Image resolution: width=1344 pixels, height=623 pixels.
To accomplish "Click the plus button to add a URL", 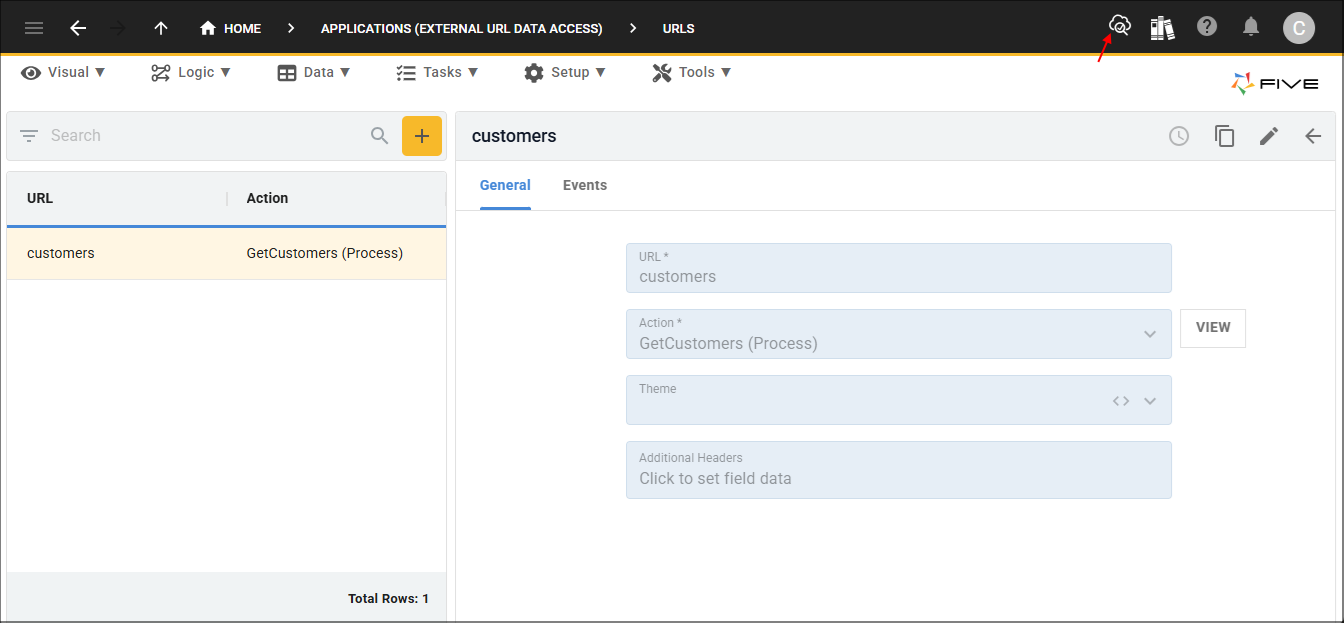I will (422, 136).
